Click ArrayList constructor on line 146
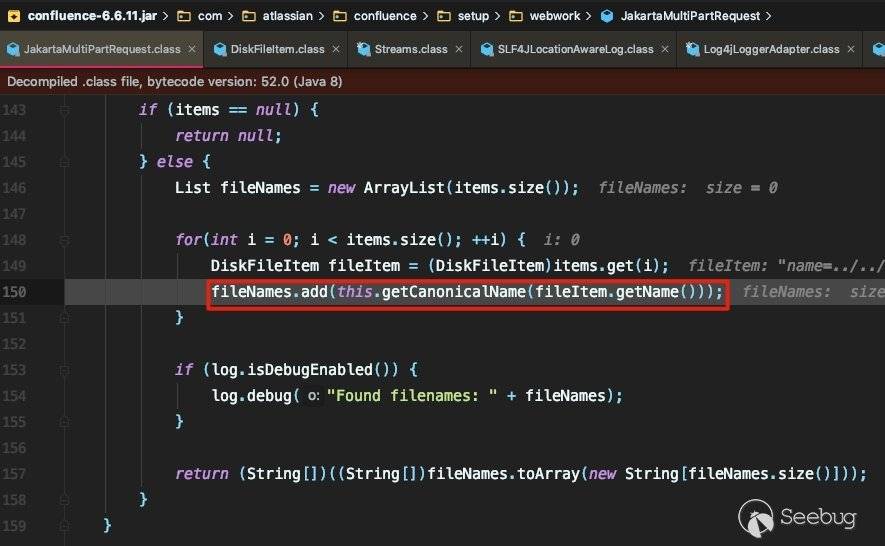885x546 pixels. [x=404, y=188]
